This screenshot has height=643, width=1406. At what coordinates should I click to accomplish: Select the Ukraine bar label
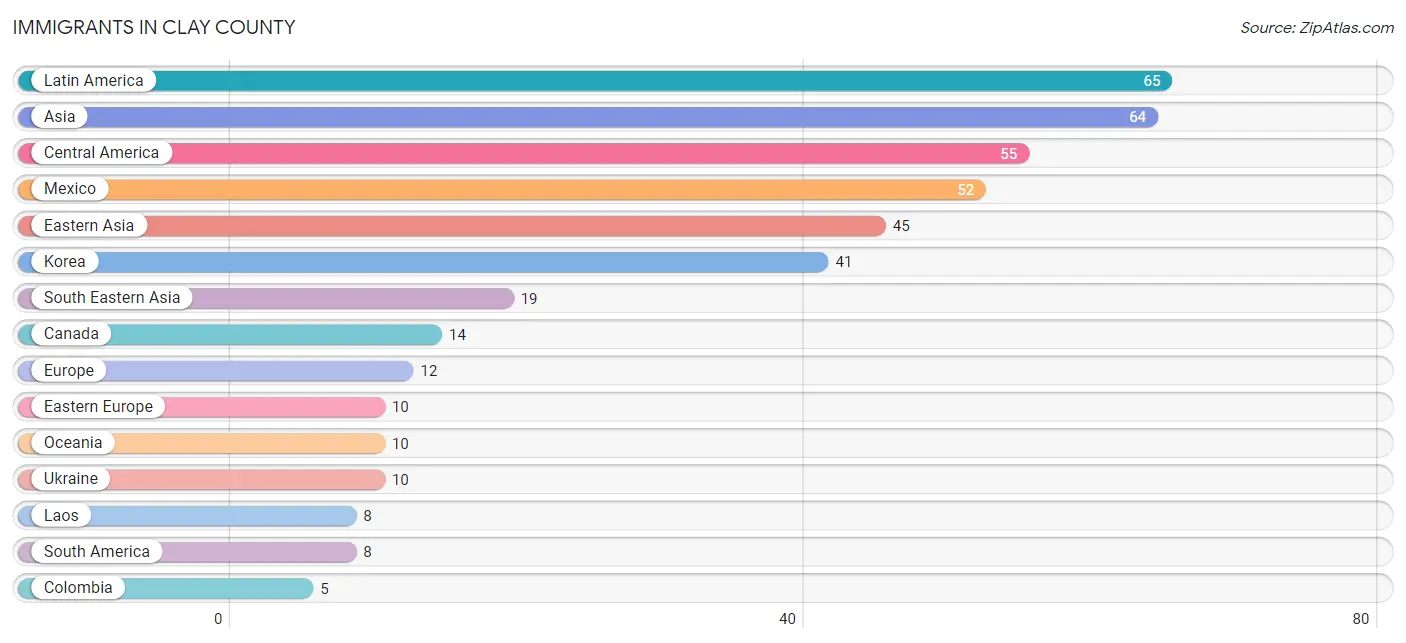point(71,479)
